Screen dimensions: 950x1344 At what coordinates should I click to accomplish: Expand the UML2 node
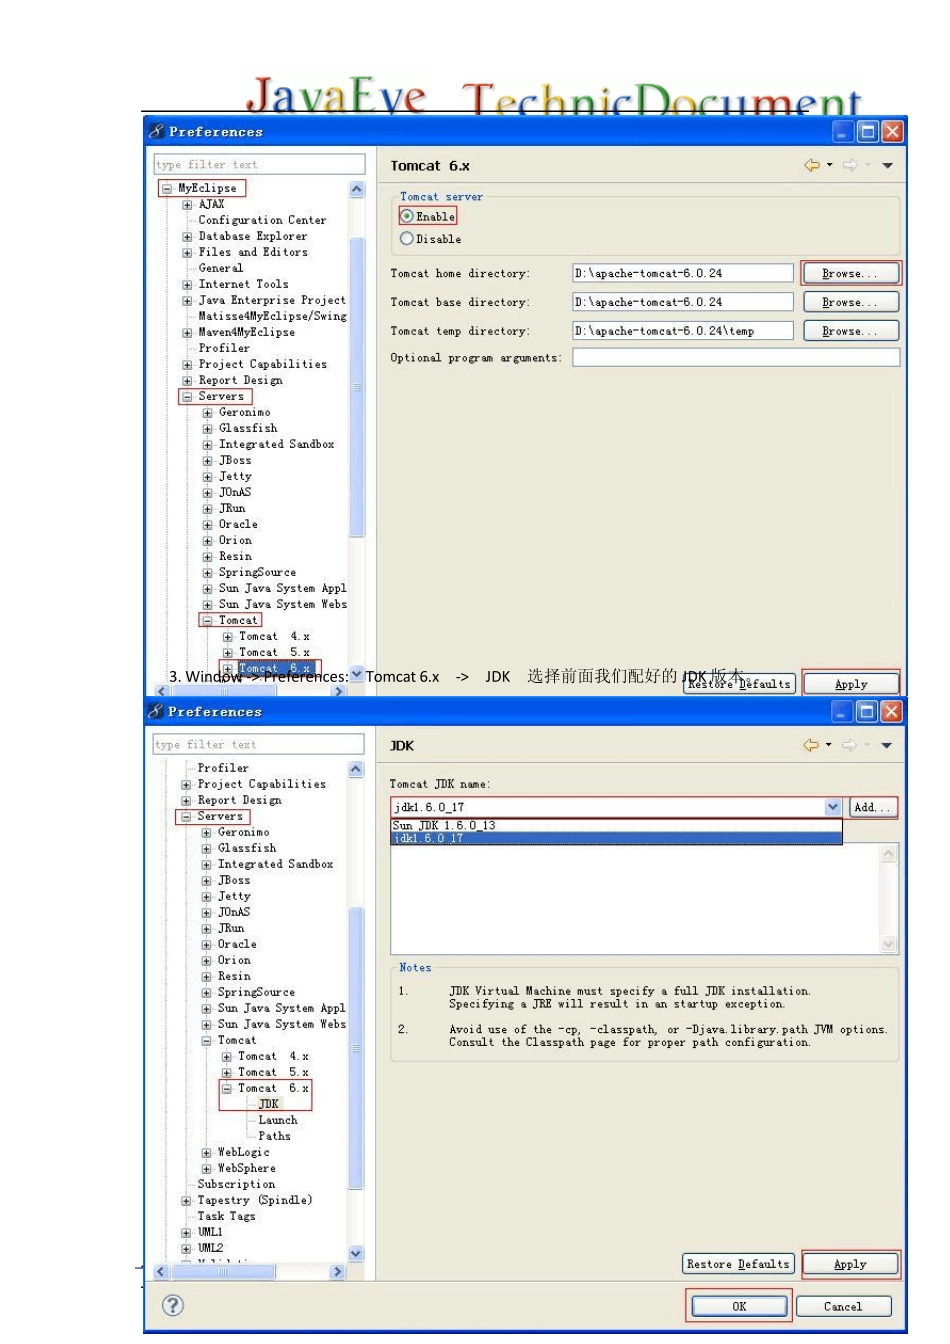coord(186,1249)
